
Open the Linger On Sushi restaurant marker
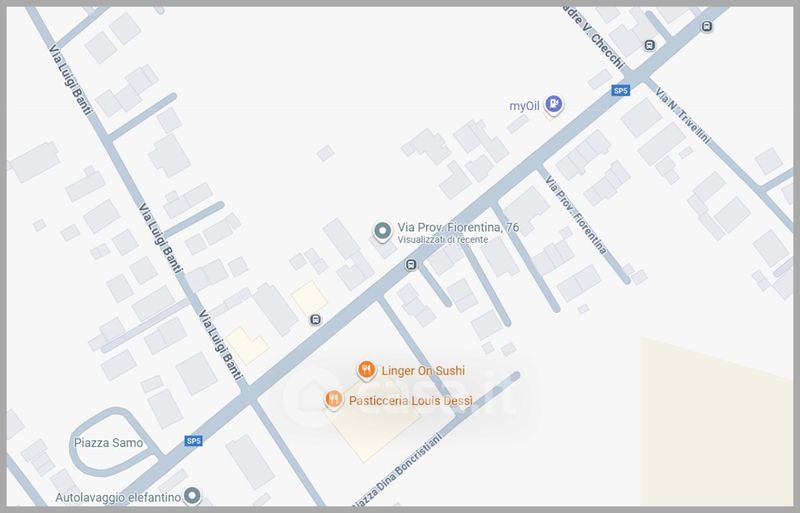[366, 370]
